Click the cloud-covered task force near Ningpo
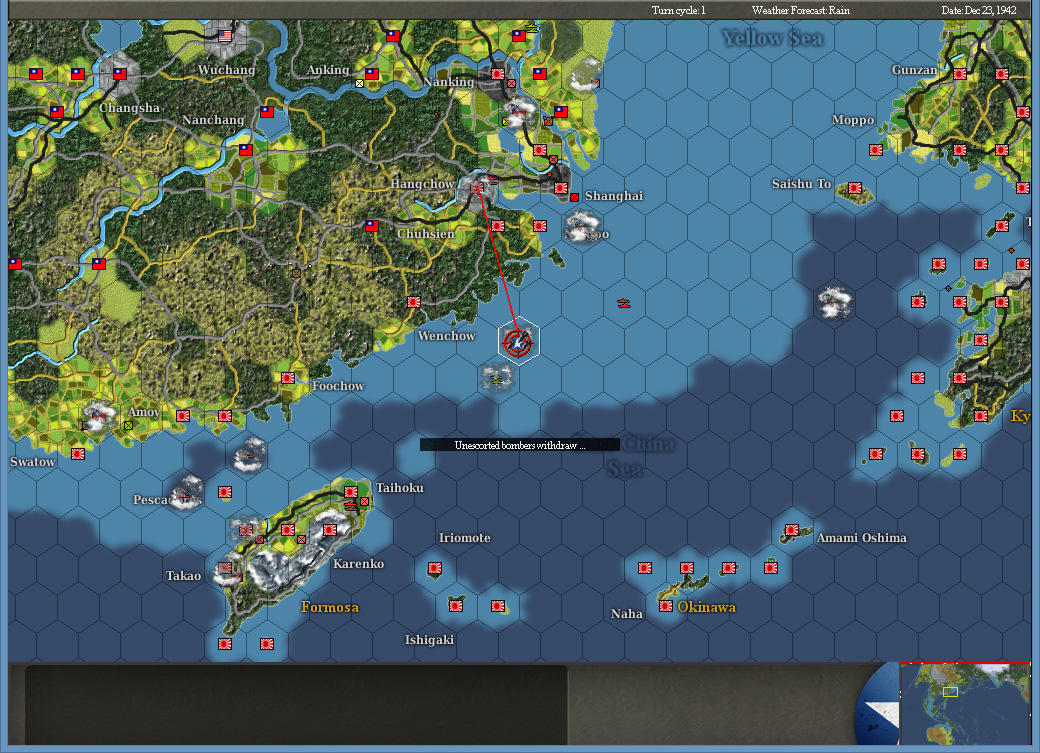Screen dimensions: 1040x753 582,226
